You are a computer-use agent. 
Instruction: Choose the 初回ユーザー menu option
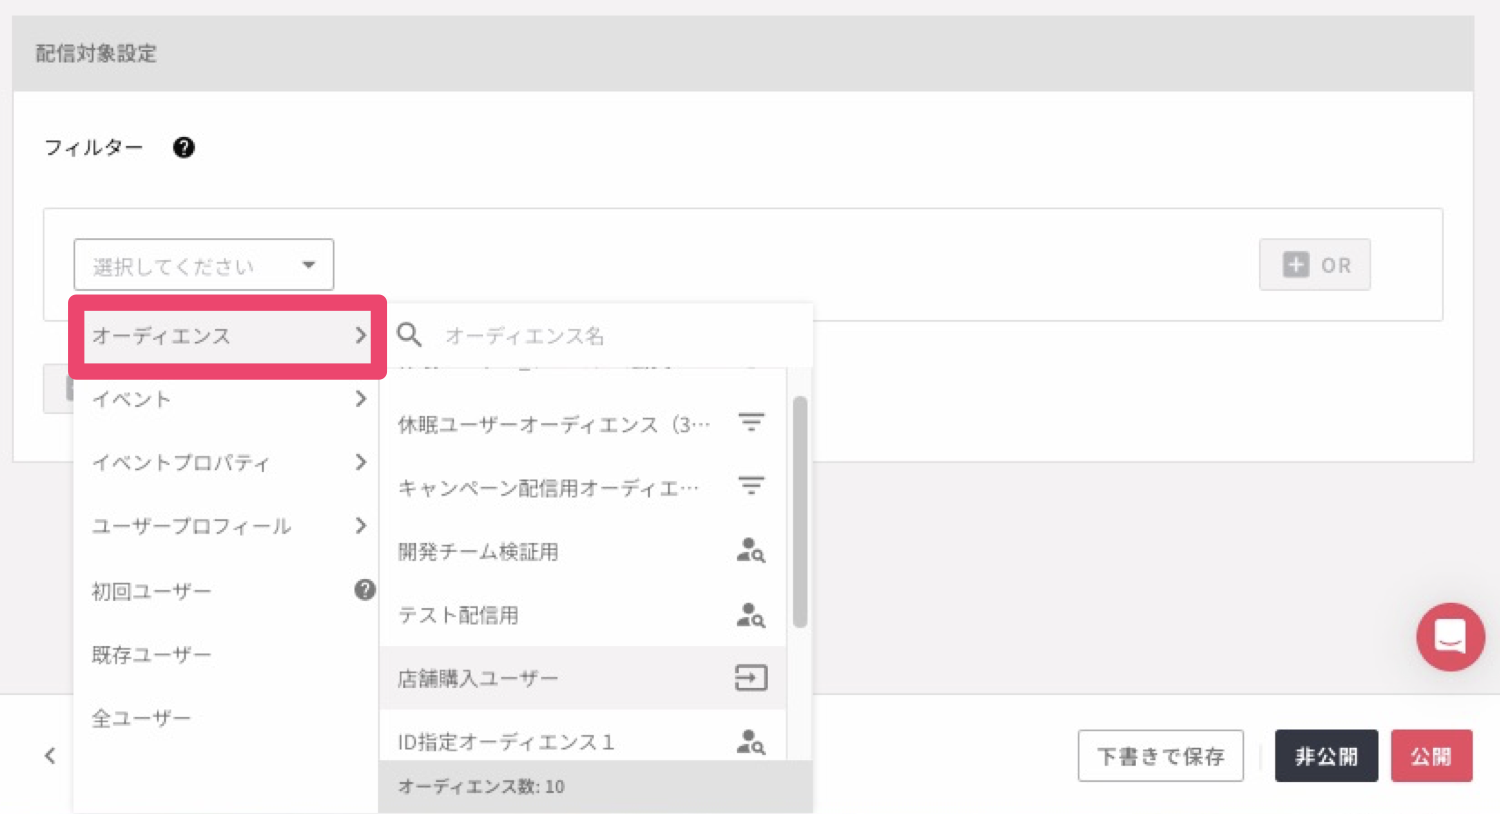[228, 591]
